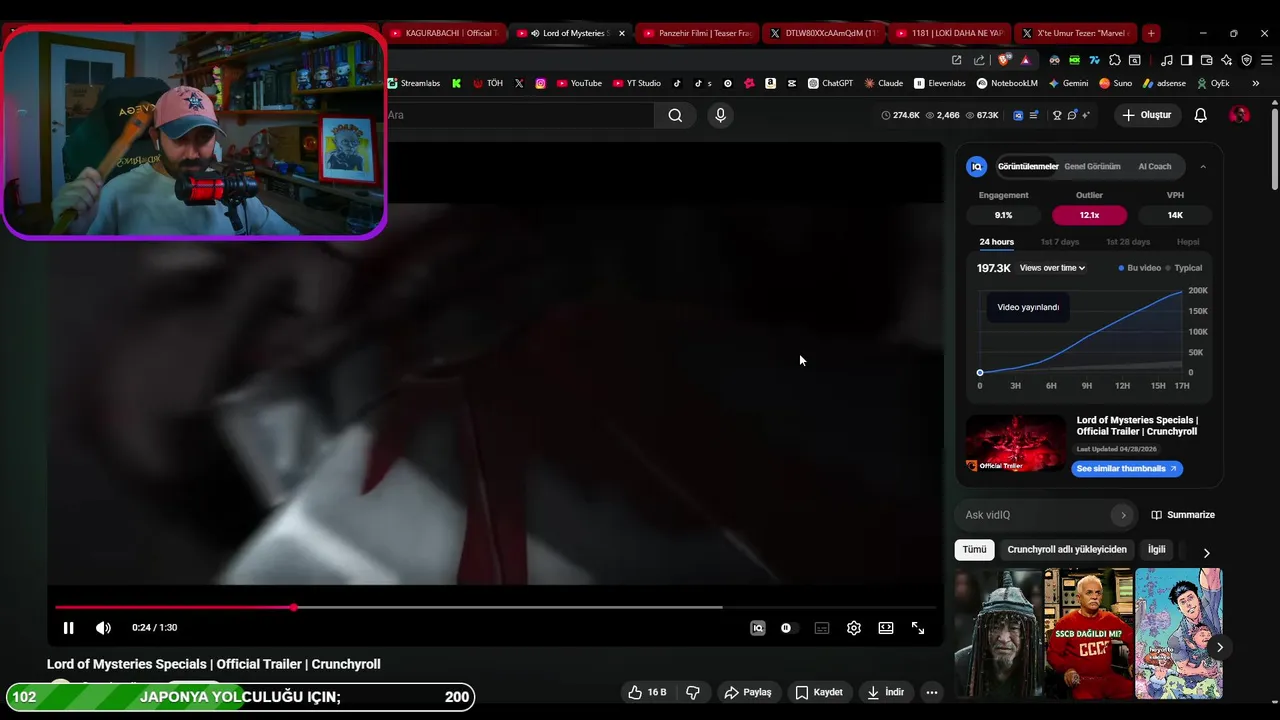The height and width of the screenshot is (720, 1280).
Task: Open YT Studio bookmark
Action: point(637,83)
